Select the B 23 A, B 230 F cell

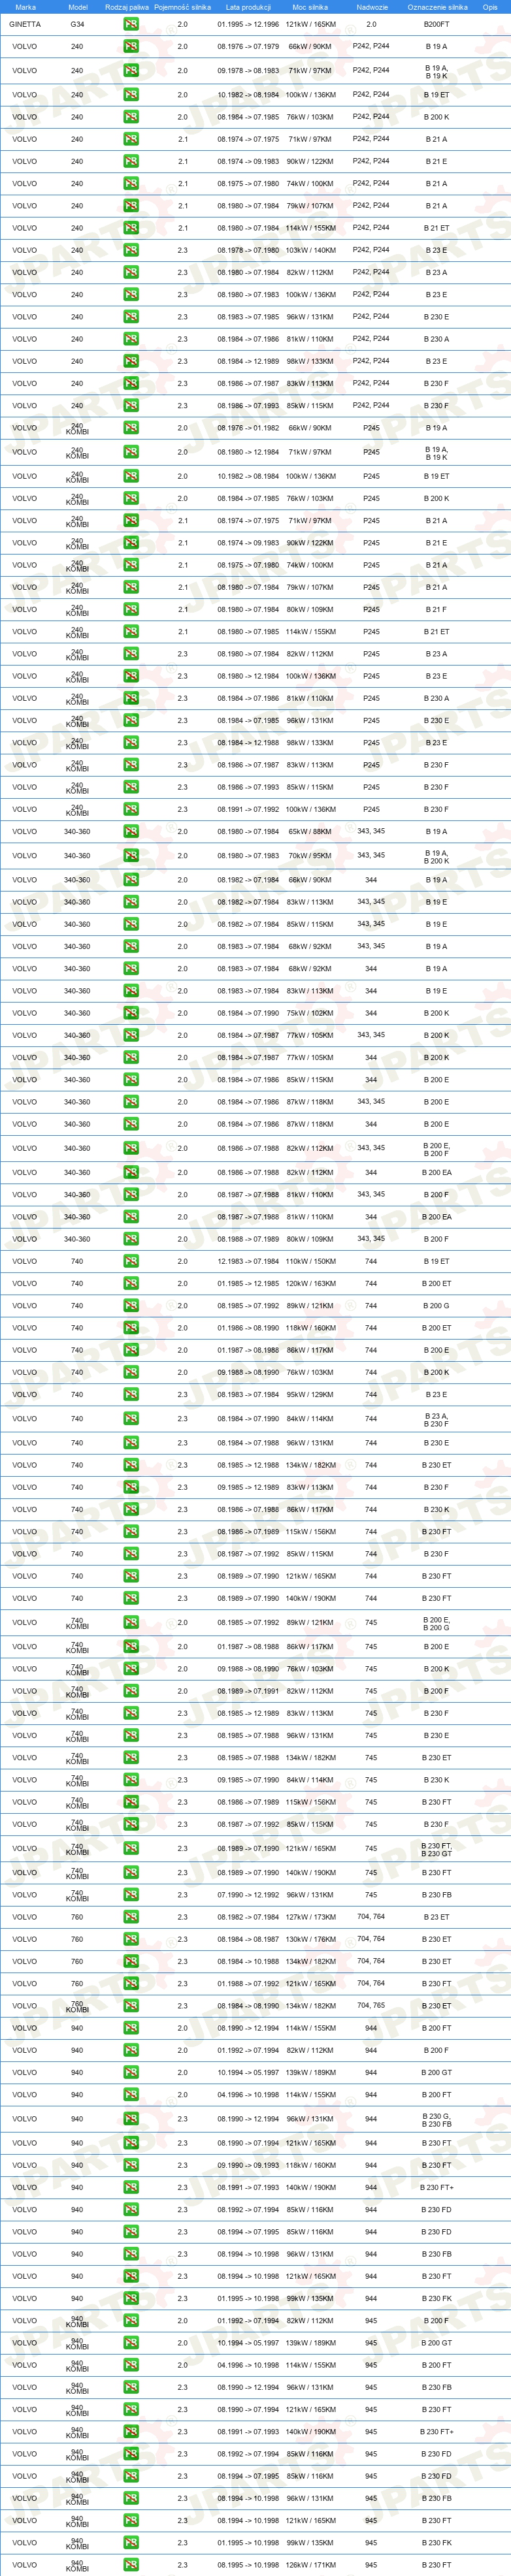pos(436,1419)
